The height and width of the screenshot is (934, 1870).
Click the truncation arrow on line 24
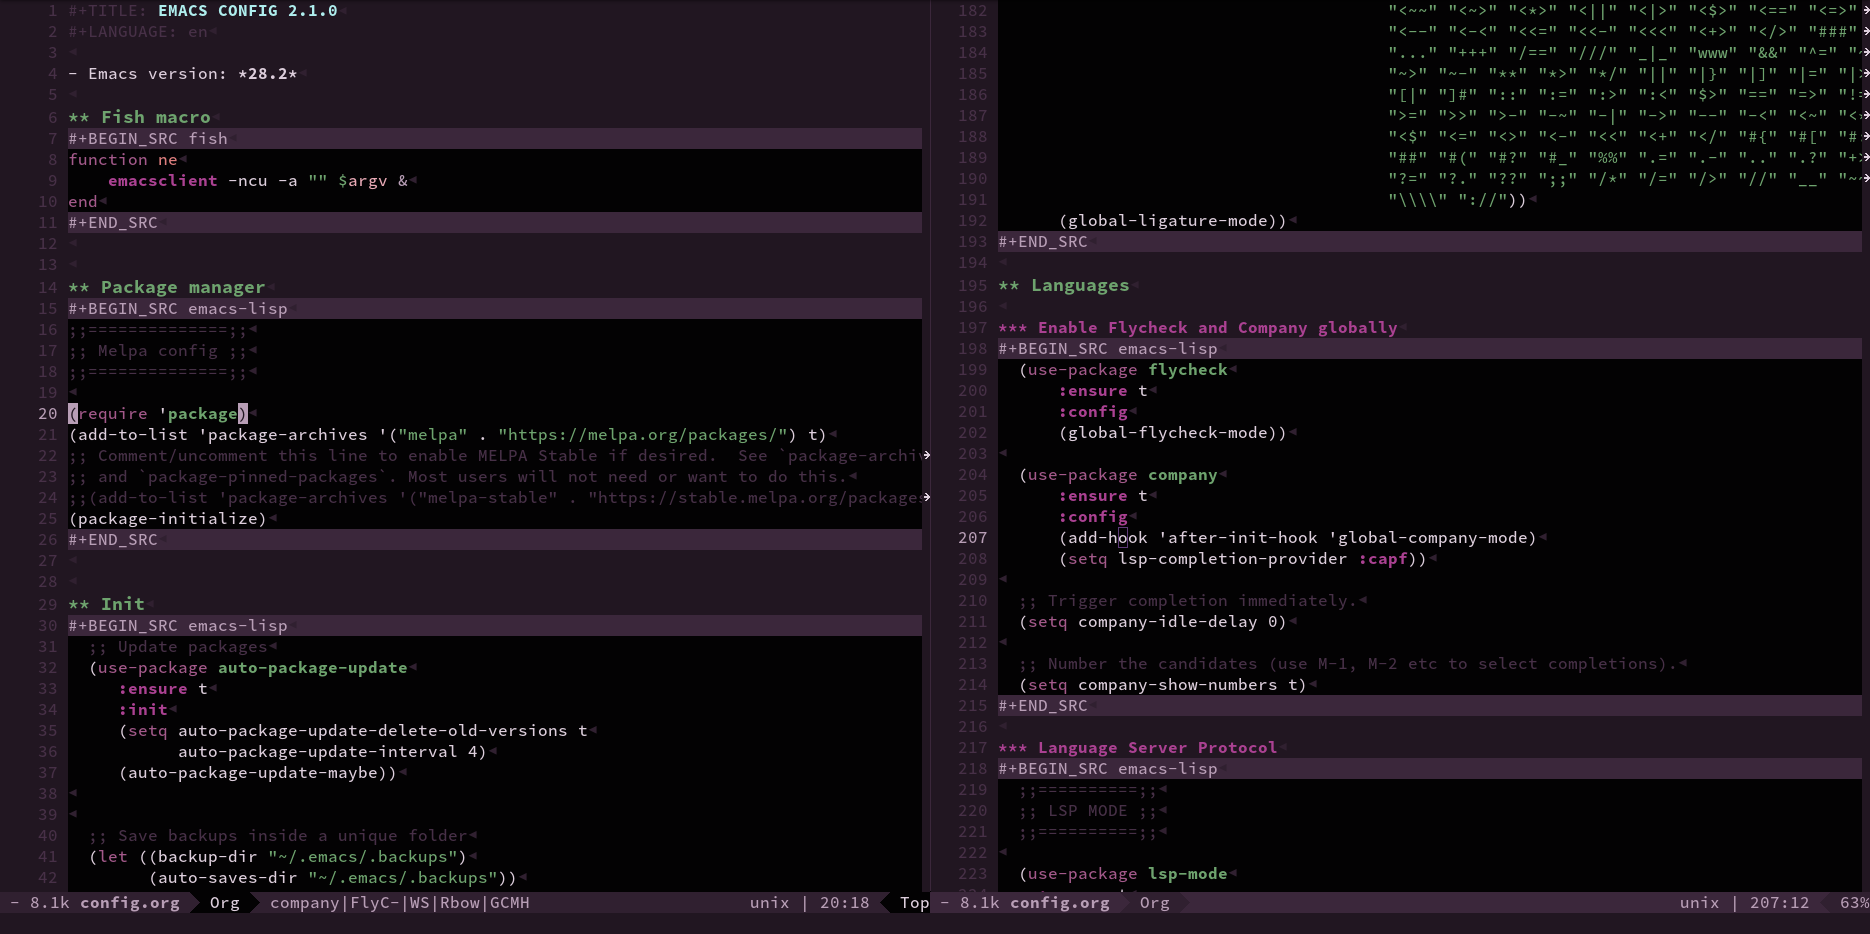tap(927, 497)
